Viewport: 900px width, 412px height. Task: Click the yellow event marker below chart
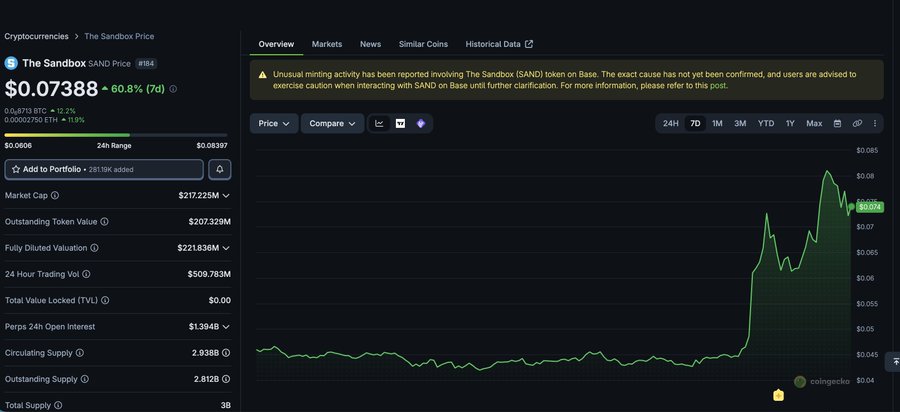[778, 395]
